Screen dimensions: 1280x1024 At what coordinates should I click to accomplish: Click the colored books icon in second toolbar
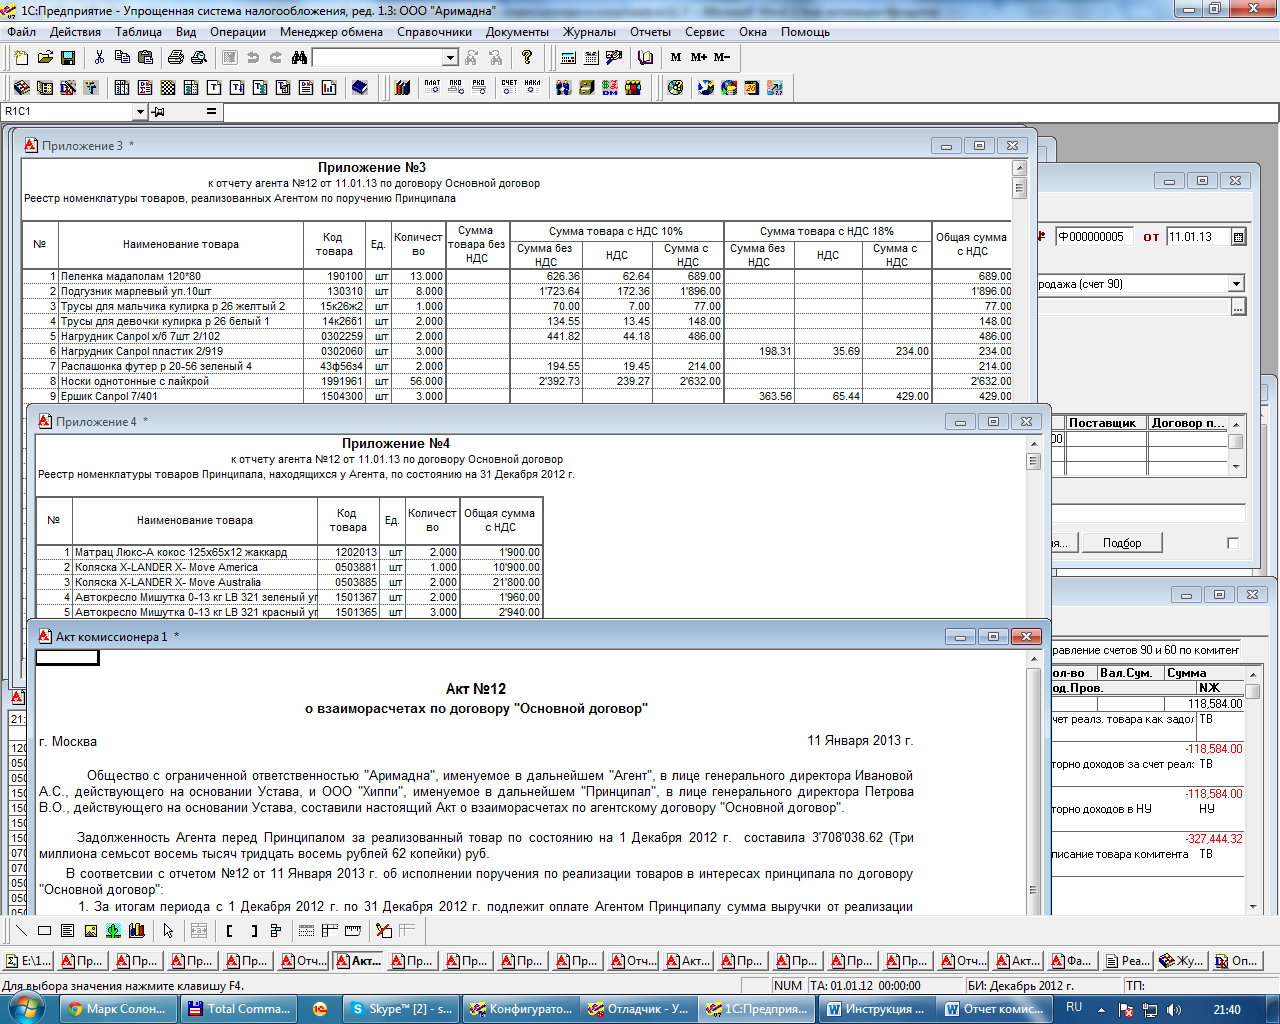pos(402,88)
